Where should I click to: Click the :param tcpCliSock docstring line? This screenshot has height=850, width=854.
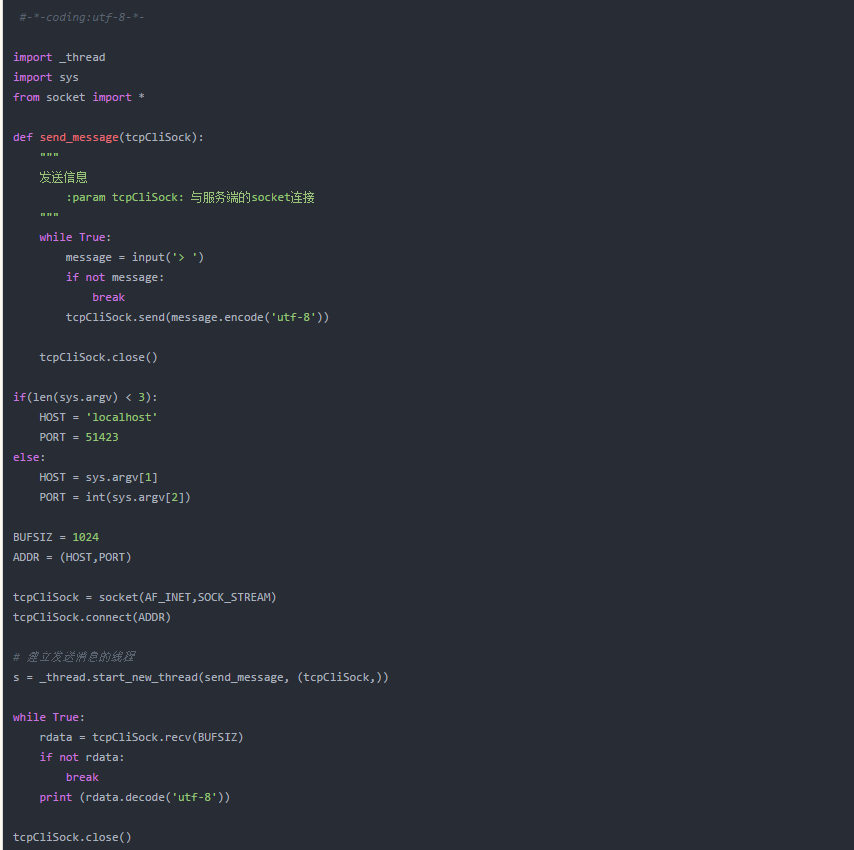coord(190,197)
